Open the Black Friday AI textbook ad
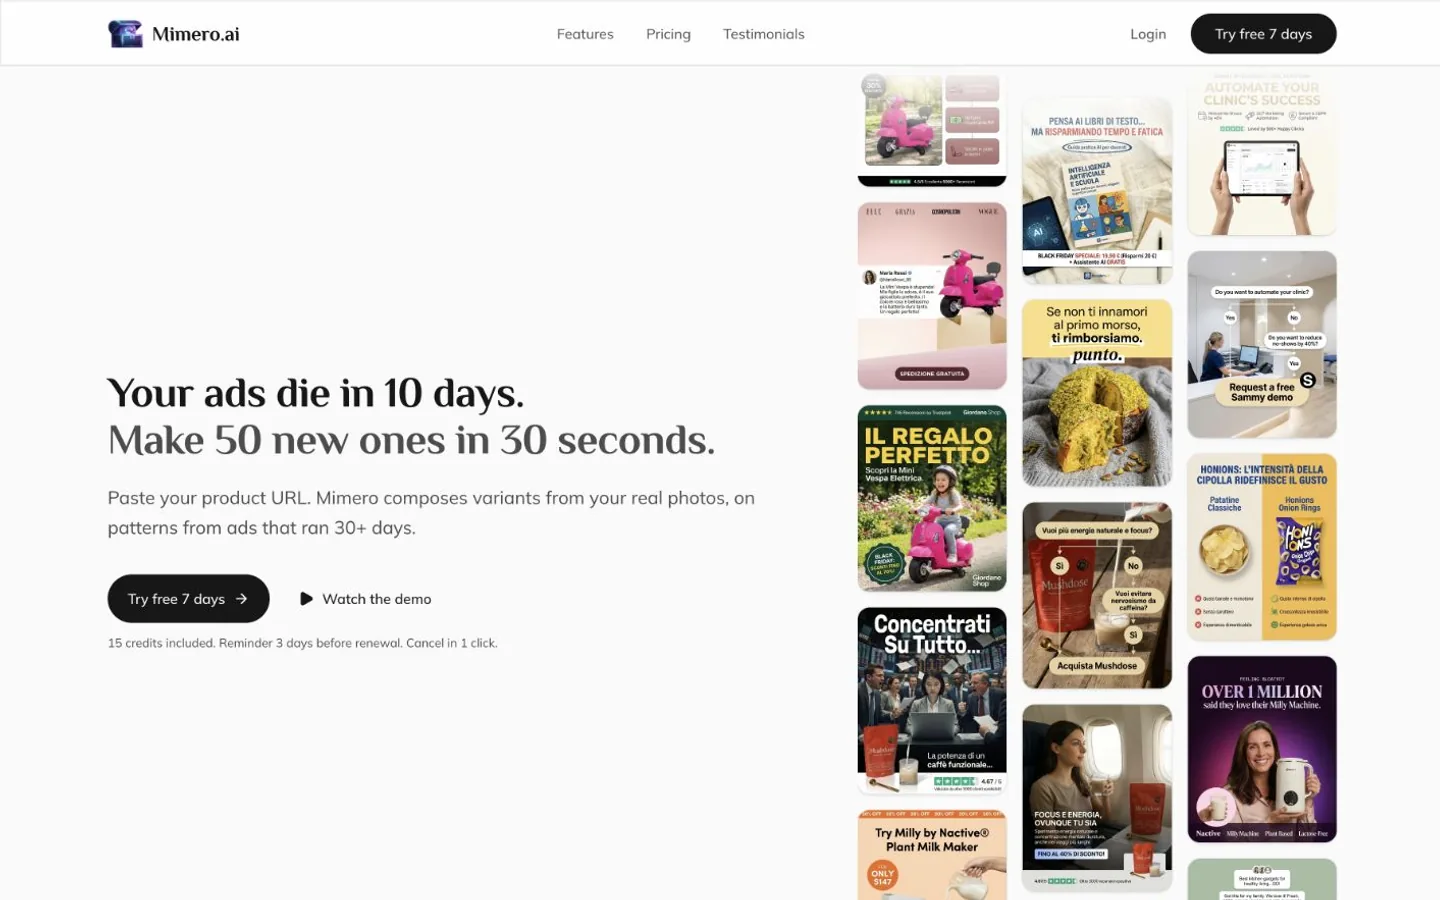 (x=1097, y=191)
